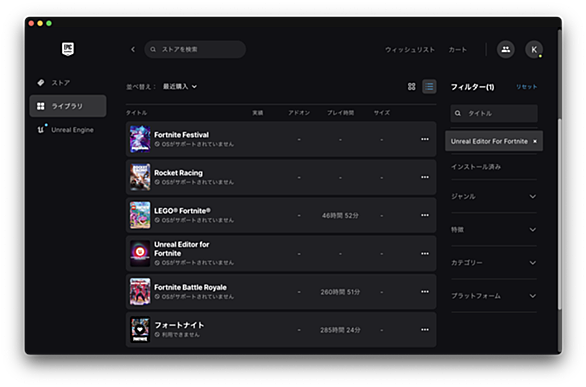Click the green macOS zoom button
Screen dimensions: 586x387
pos(49,23)
